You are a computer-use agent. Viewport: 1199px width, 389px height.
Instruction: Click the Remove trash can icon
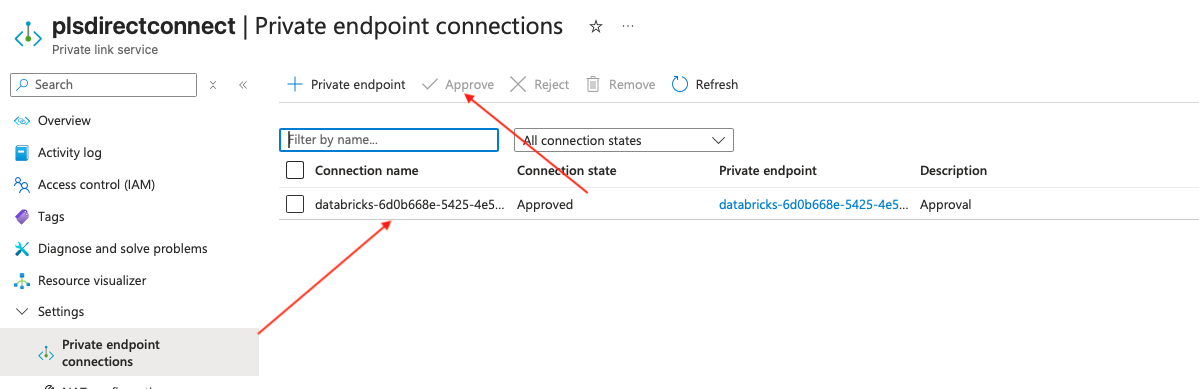[593, 84]
